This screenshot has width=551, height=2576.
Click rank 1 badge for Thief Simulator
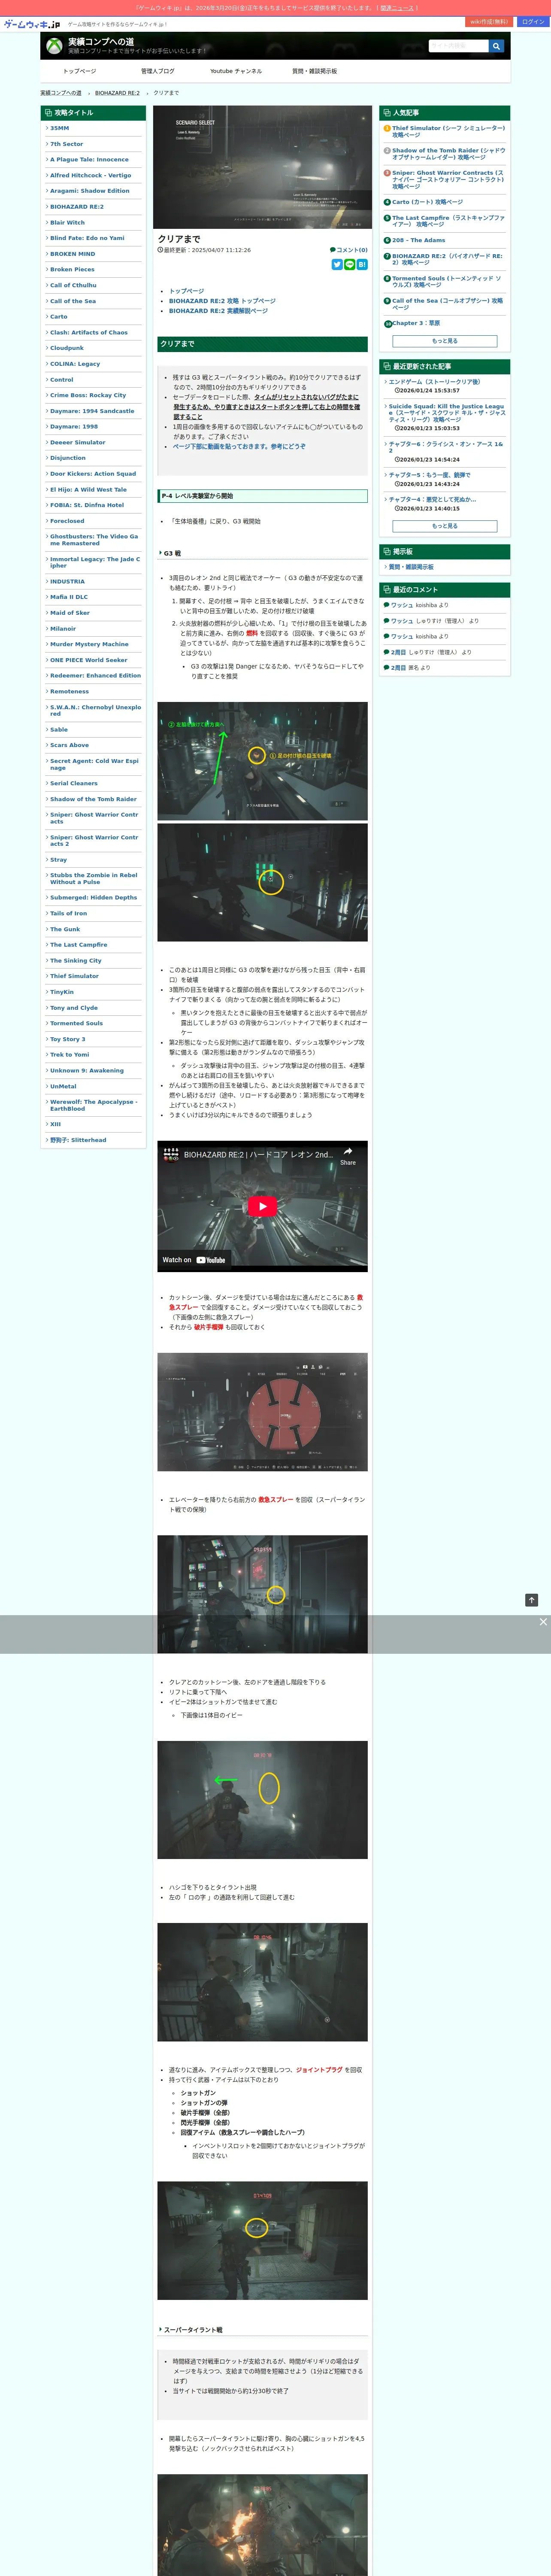pos(387,128)
